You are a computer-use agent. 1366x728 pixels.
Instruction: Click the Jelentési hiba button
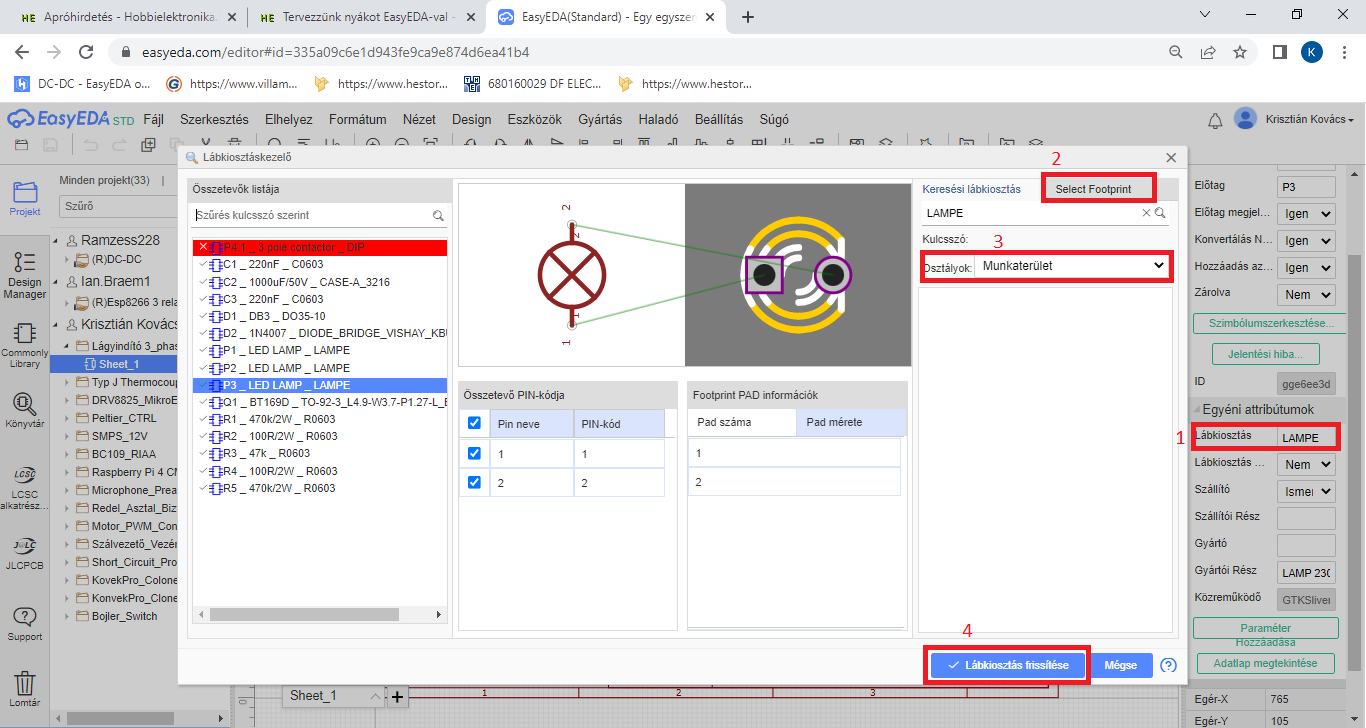click(1265, 354)
